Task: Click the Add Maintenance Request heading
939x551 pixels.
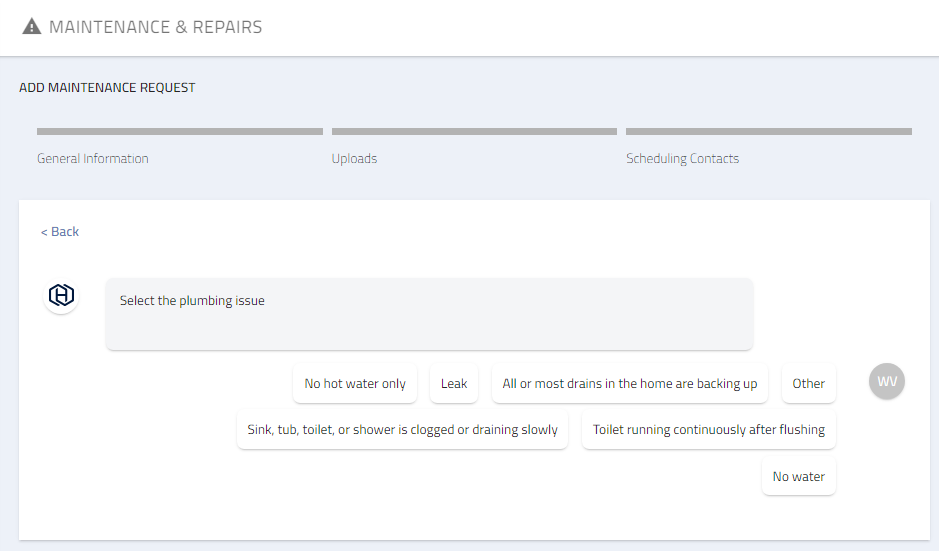Action: (x=107, y=88)
